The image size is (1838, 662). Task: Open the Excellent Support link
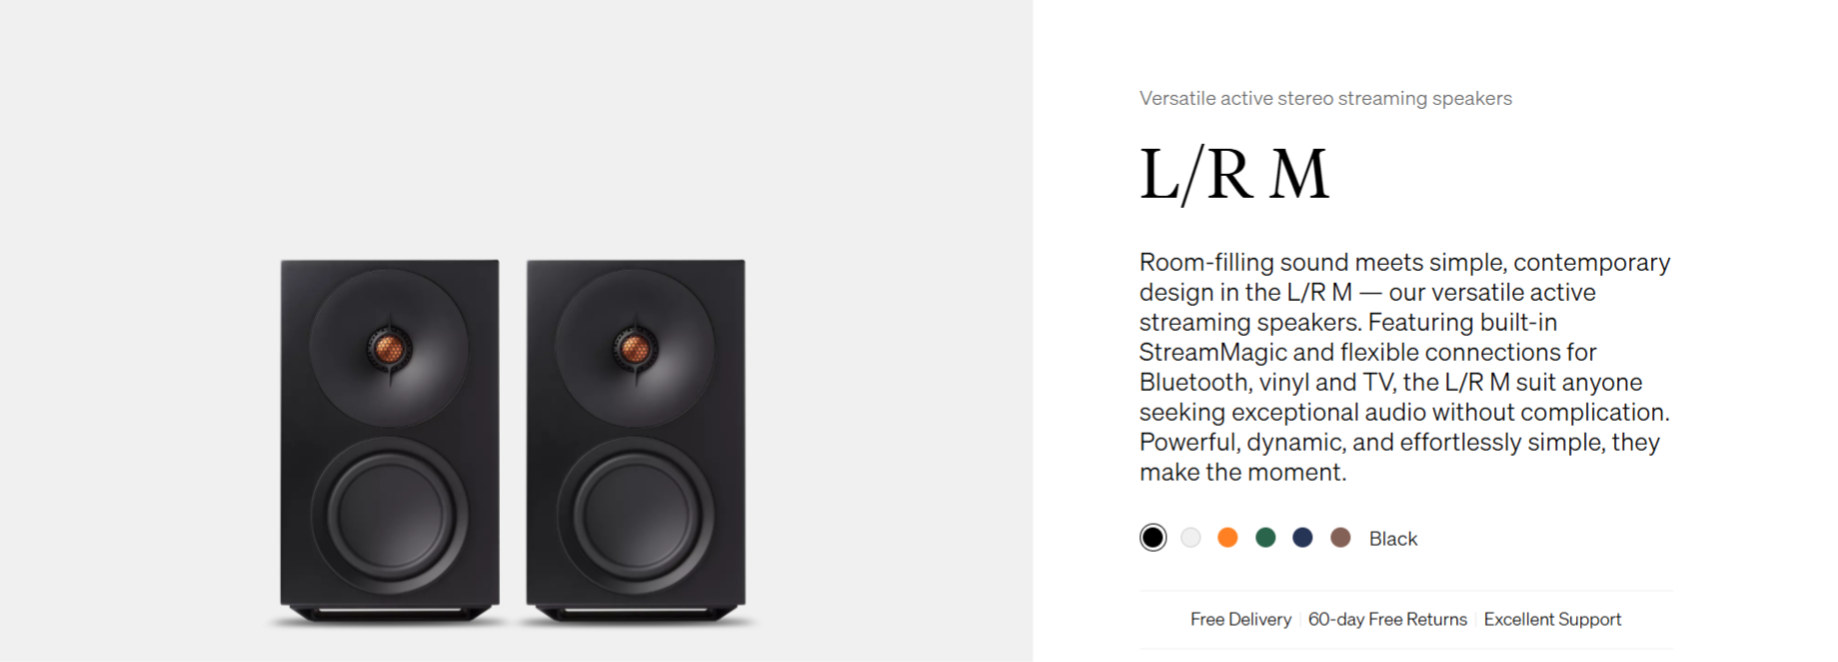[1552, 620]
